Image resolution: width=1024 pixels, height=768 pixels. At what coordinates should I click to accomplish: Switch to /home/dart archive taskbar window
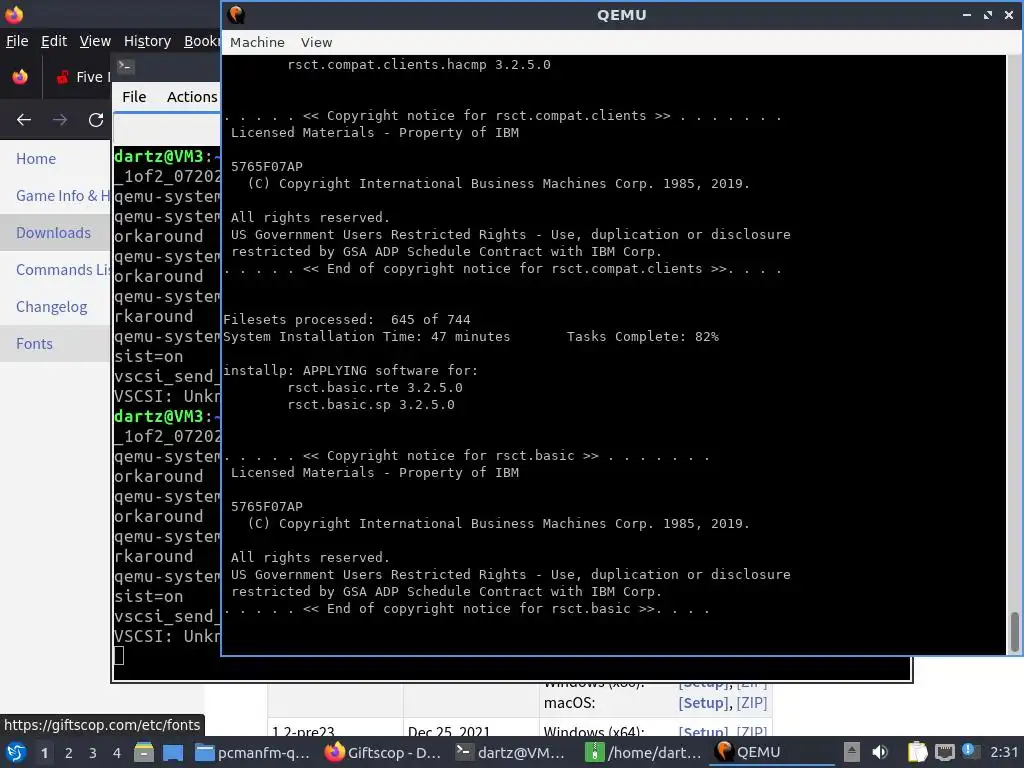(x=645, y=753)
